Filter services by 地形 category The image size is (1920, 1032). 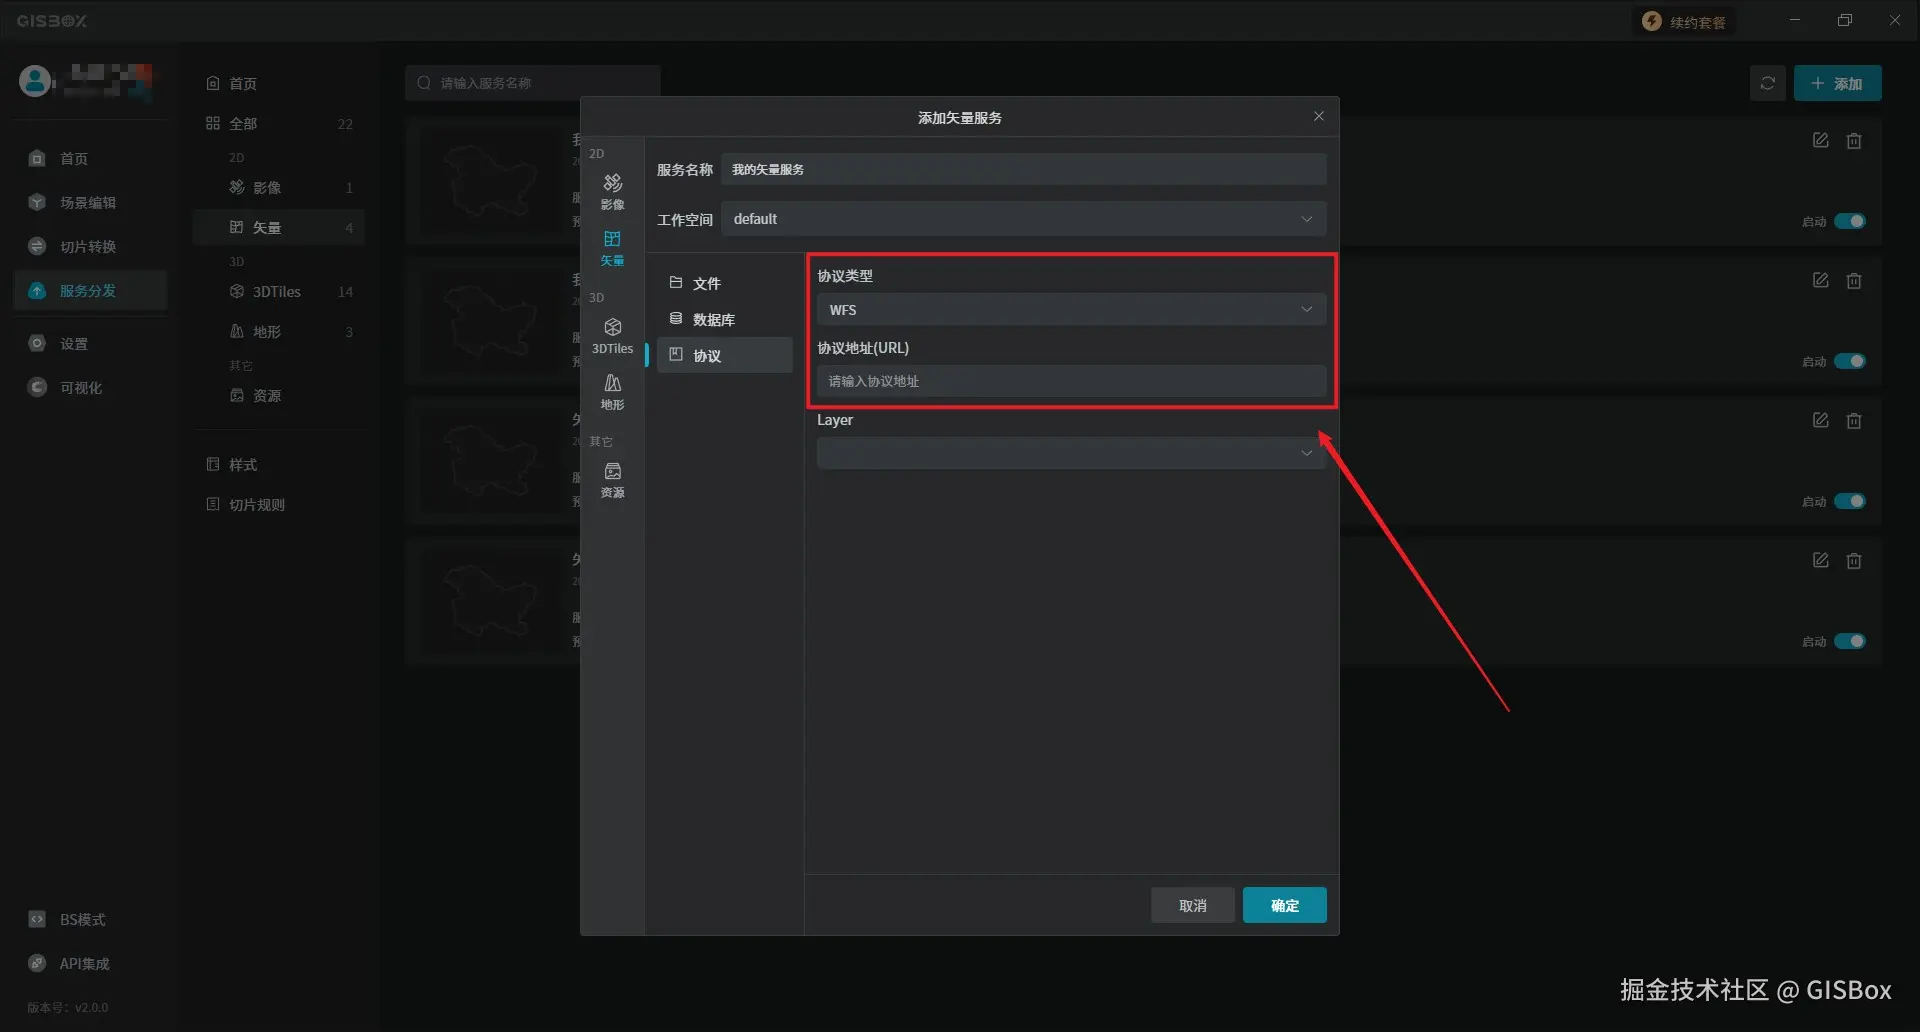click(x=279, y=332)
